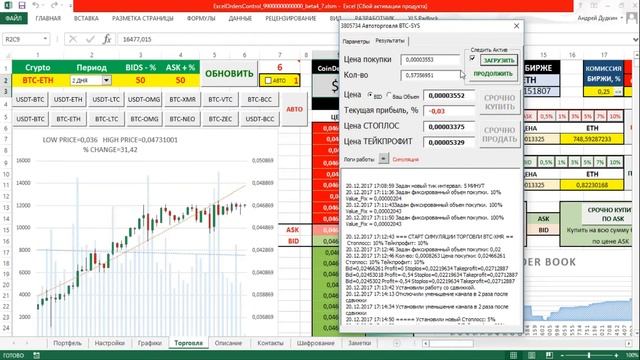Open the Заметки sheet tab
640x360 pixels.
[x=359, y=343]
